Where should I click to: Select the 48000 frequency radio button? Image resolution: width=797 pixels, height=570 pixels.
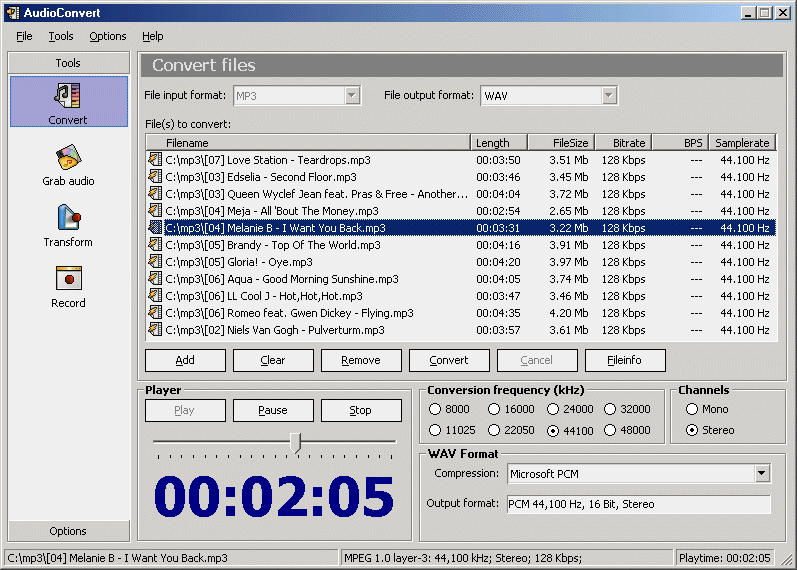point(614,431)
